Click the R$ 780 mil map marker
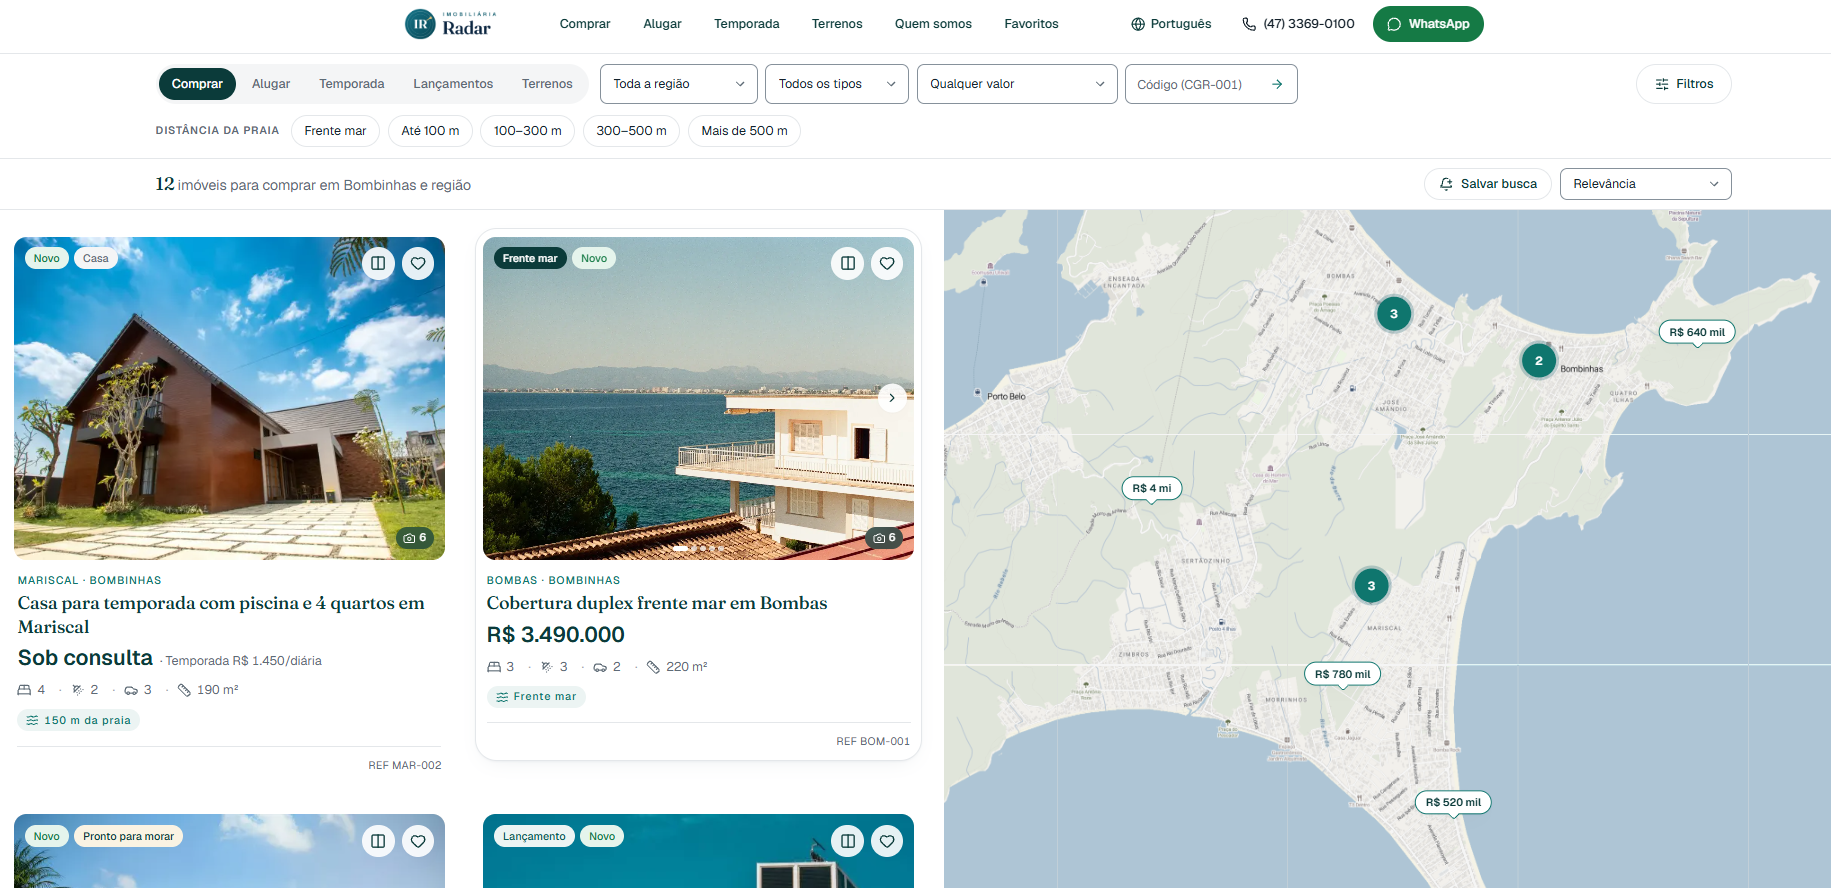Image resolution: width=1831 pixels, height=888 pixels. tap(1343, 675)
